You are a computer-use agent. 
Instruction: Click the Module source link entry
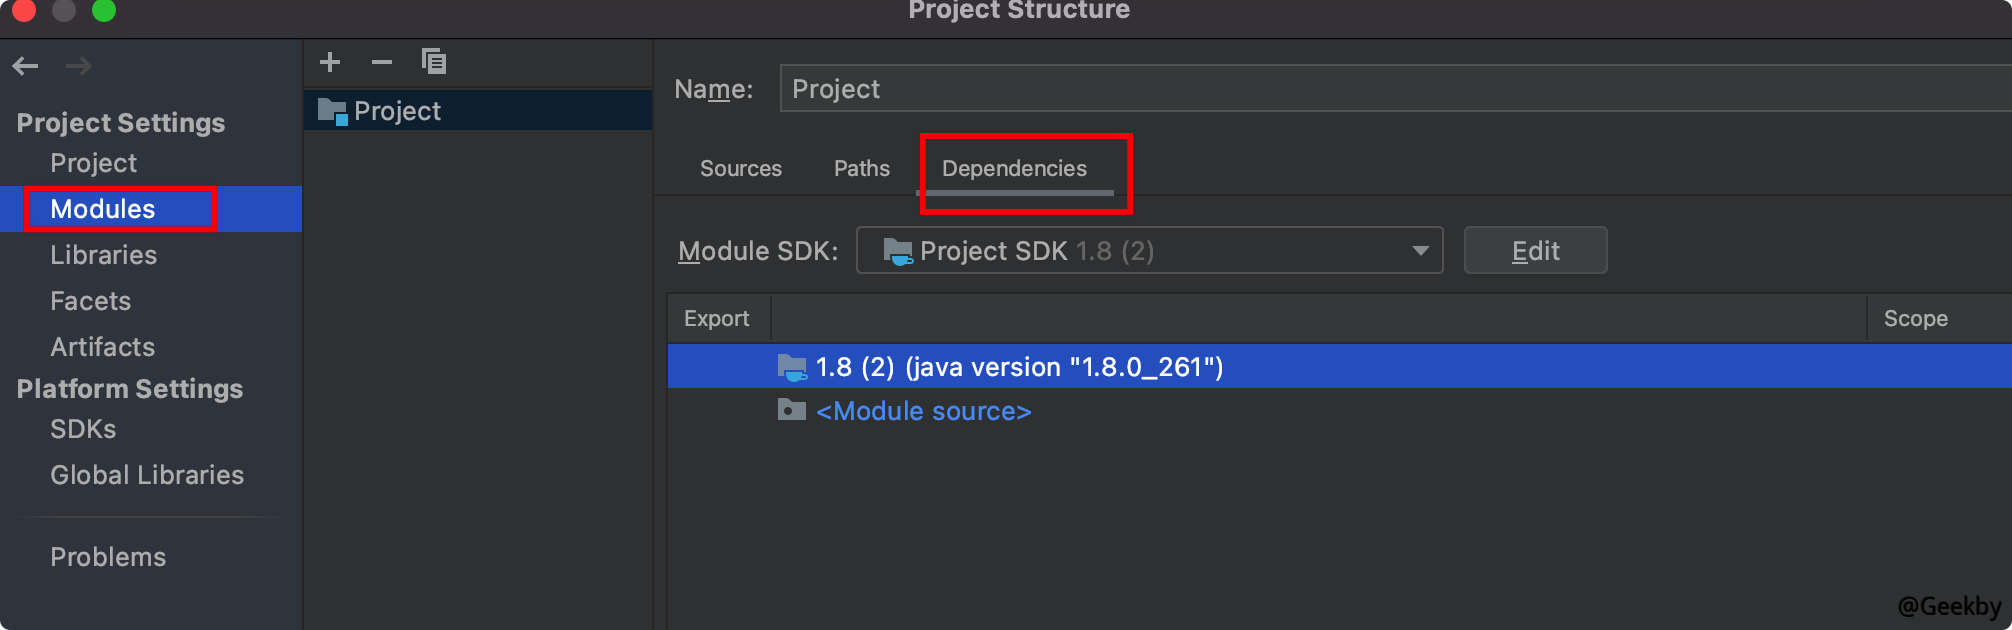coord(923,411)
